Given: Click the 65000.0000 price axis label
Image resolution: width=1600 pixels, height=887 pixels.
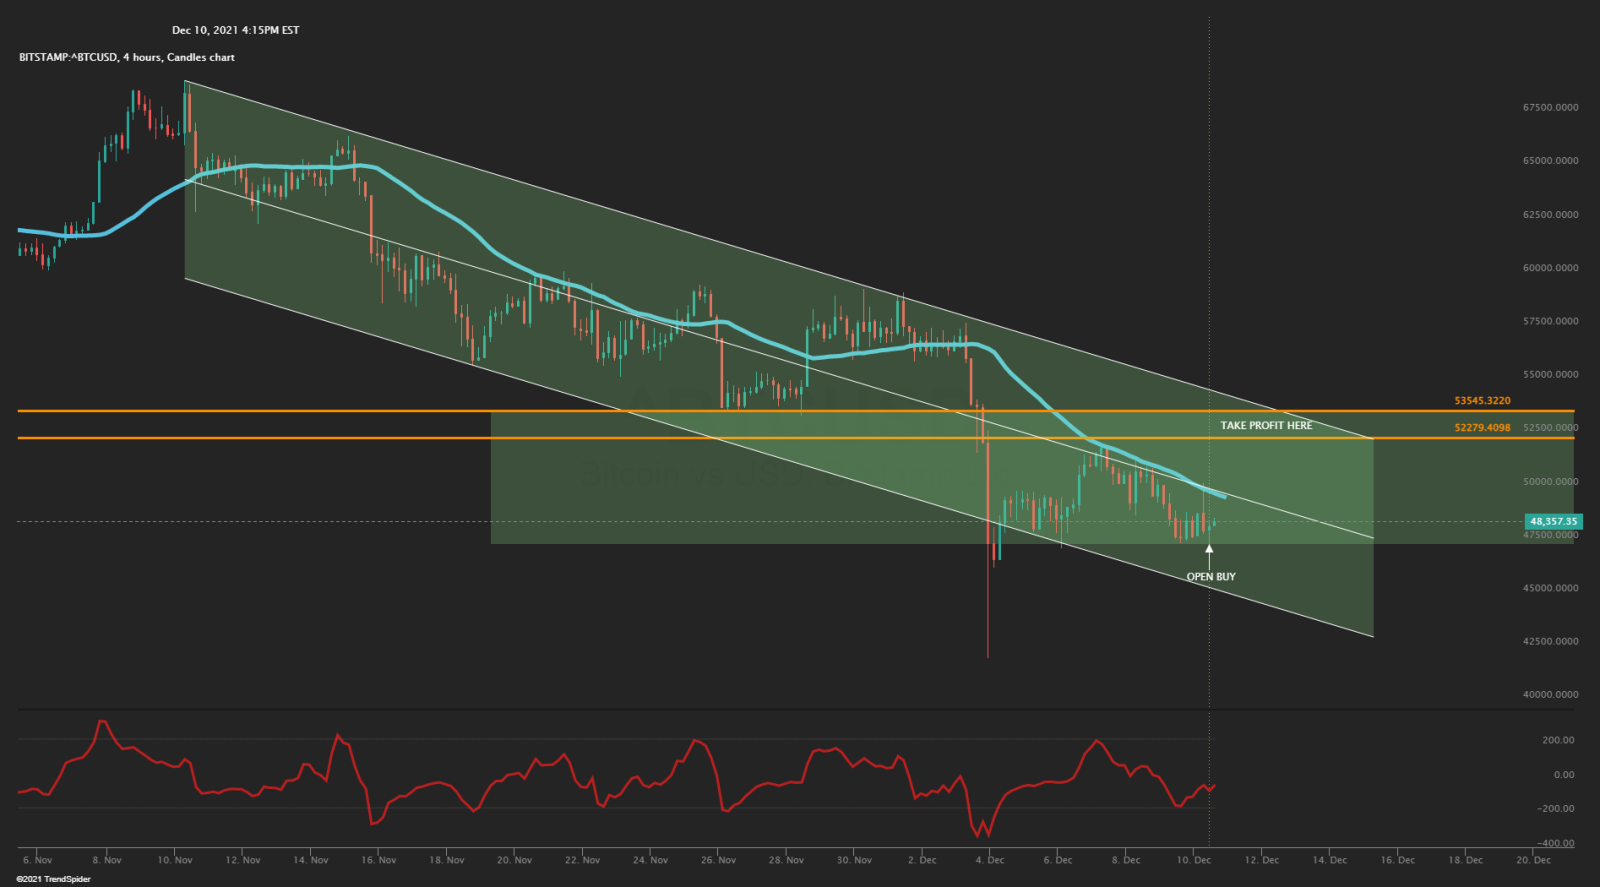Looking at the screenshot, I should click(x=1551, y=161).
